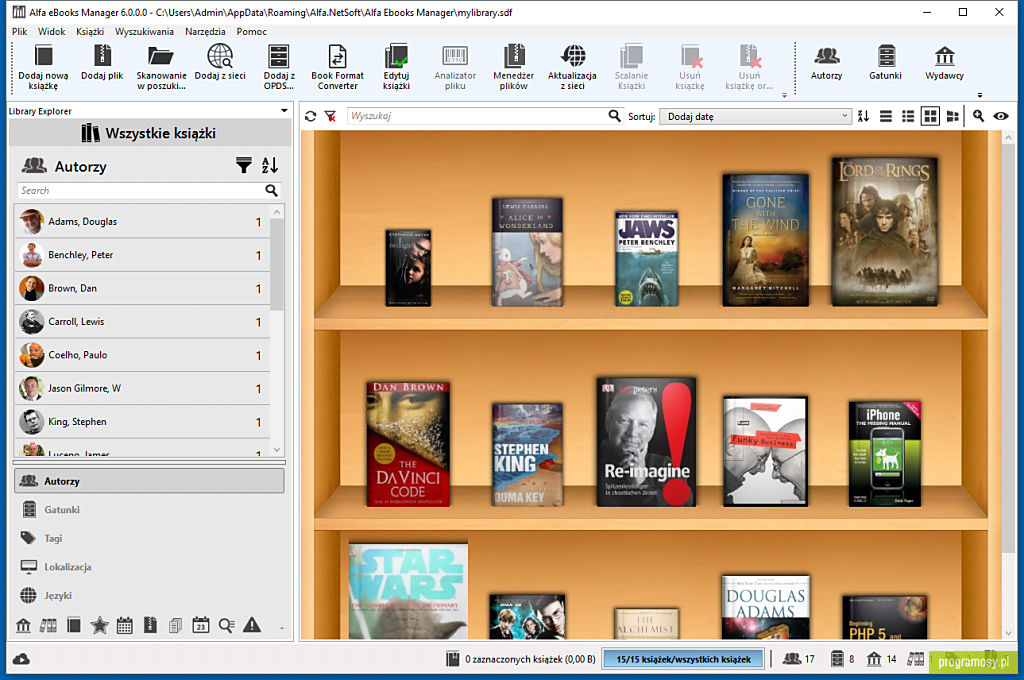Click the 15/15 książek/wszystkich książek status button
The width and height of the screenshot is (1024, 680).
(x=684, y=659)
